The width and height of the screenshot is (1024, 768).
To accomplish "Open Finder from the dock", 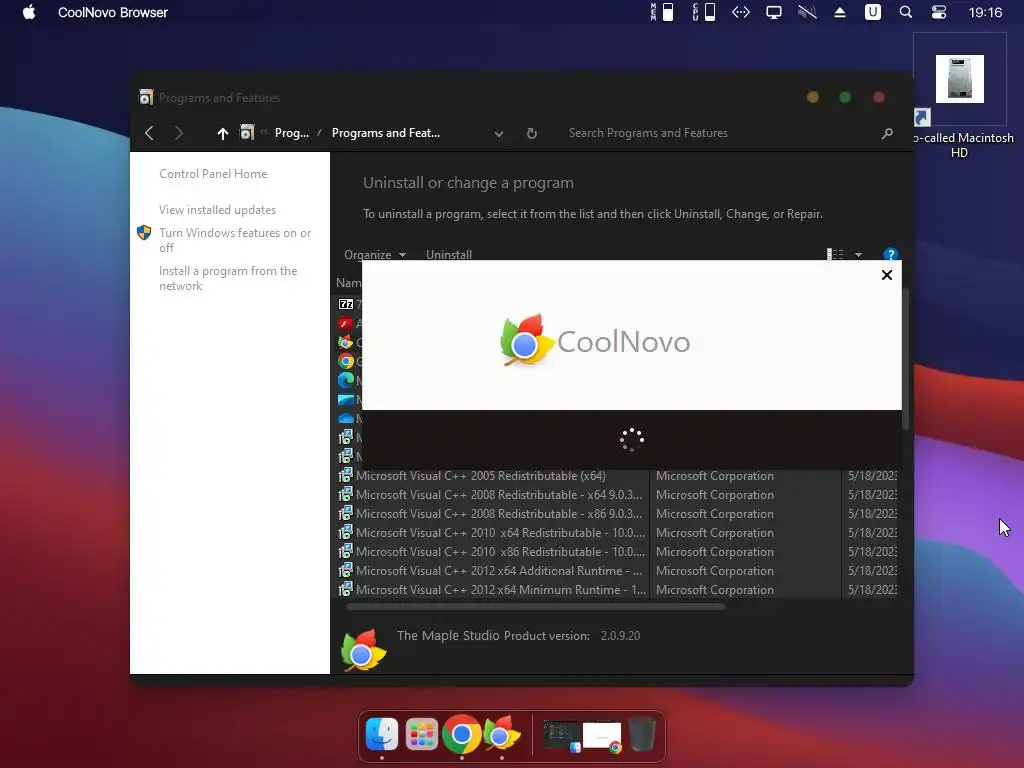I will point(382,735).
